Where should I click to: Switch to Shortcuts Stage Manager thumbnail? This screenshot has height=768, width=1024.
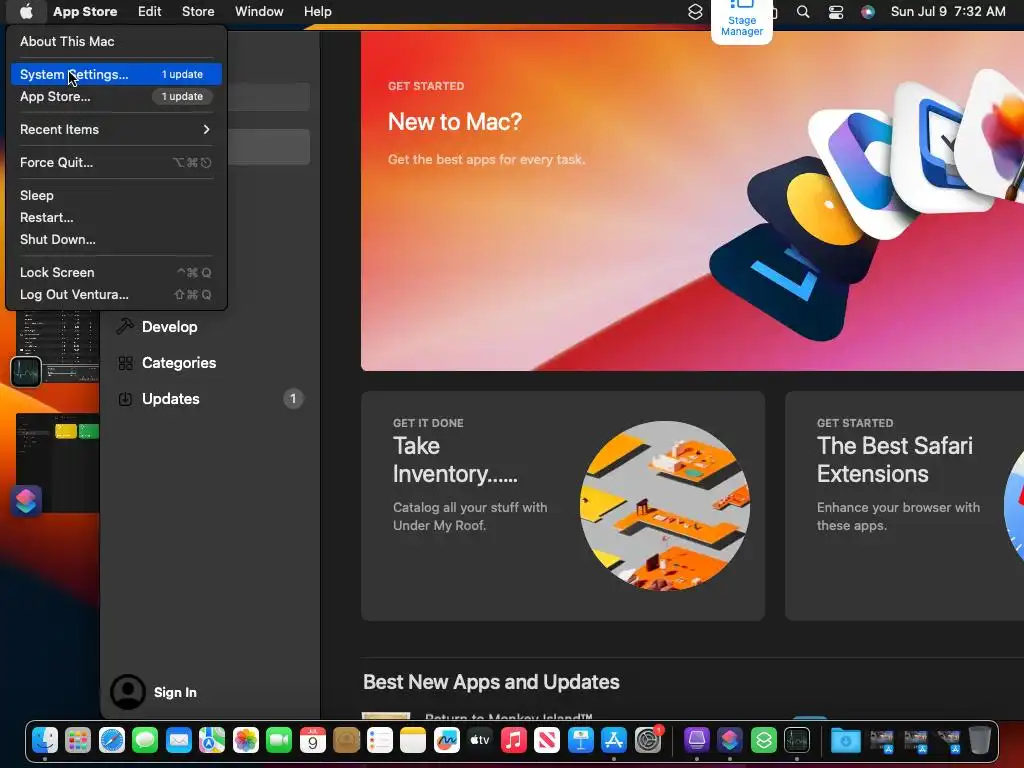57,464
